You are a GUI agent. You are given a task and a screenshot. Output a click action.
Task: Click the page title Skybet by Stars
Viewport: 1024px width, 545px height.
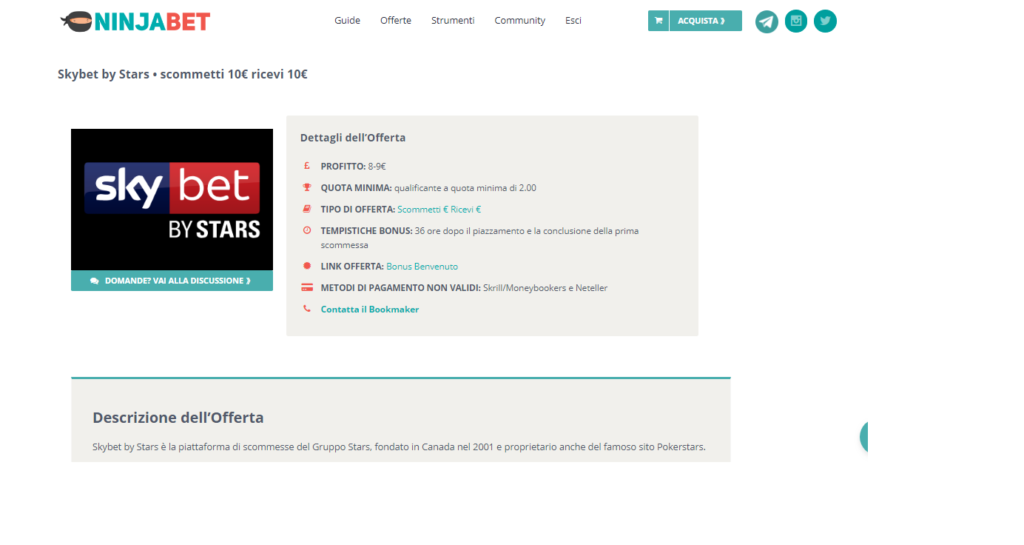(182, 74)
